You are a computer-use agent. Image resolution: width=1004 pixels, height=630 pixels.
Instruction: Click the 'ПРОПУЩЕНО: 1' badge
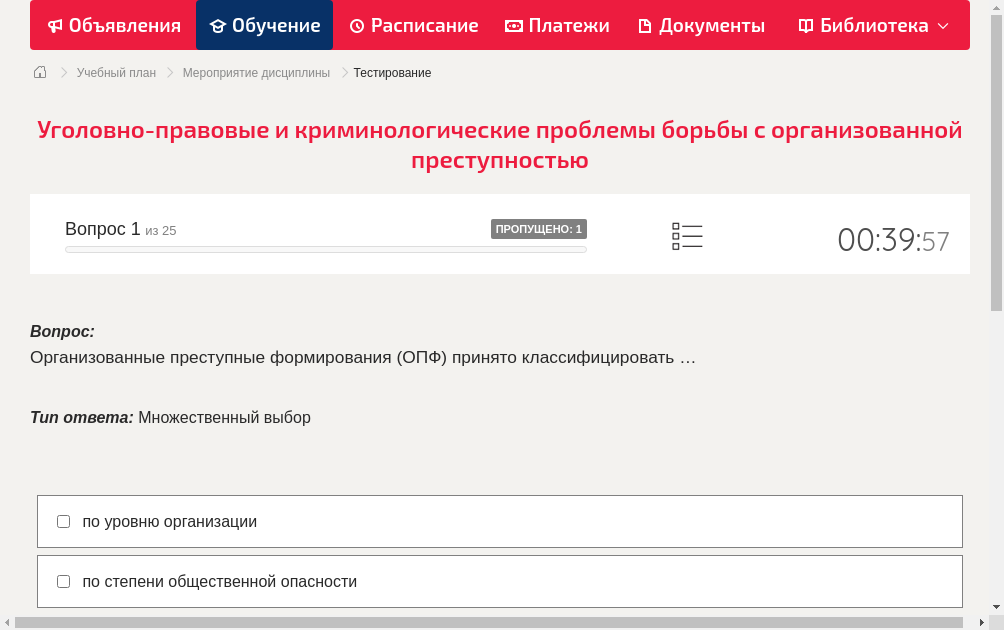point(538,228)
